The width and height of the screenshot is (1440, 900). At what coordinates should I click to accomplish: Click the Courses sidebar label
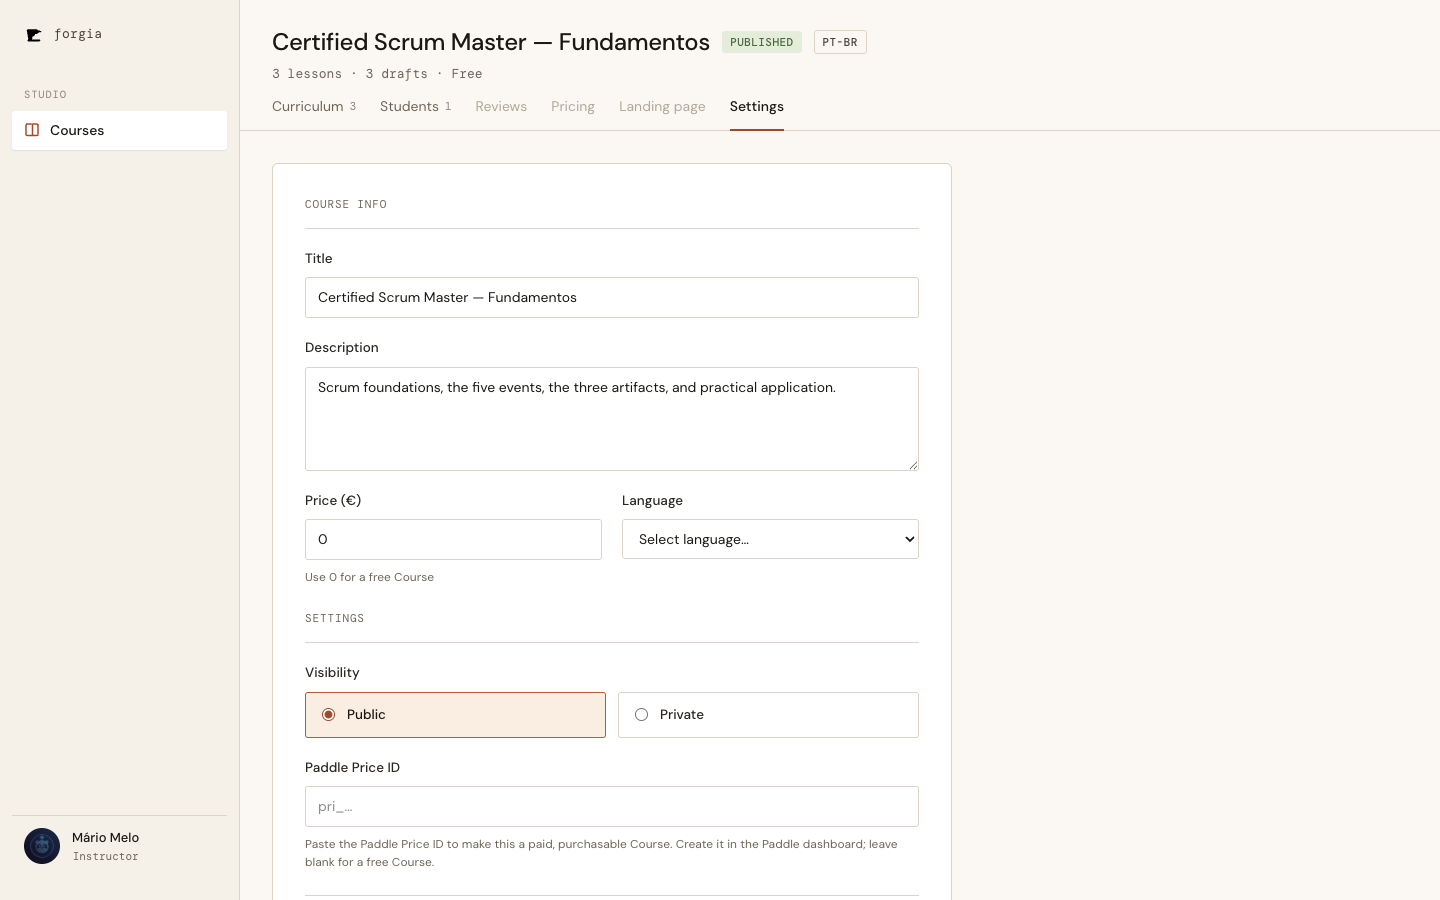(77, 130)
